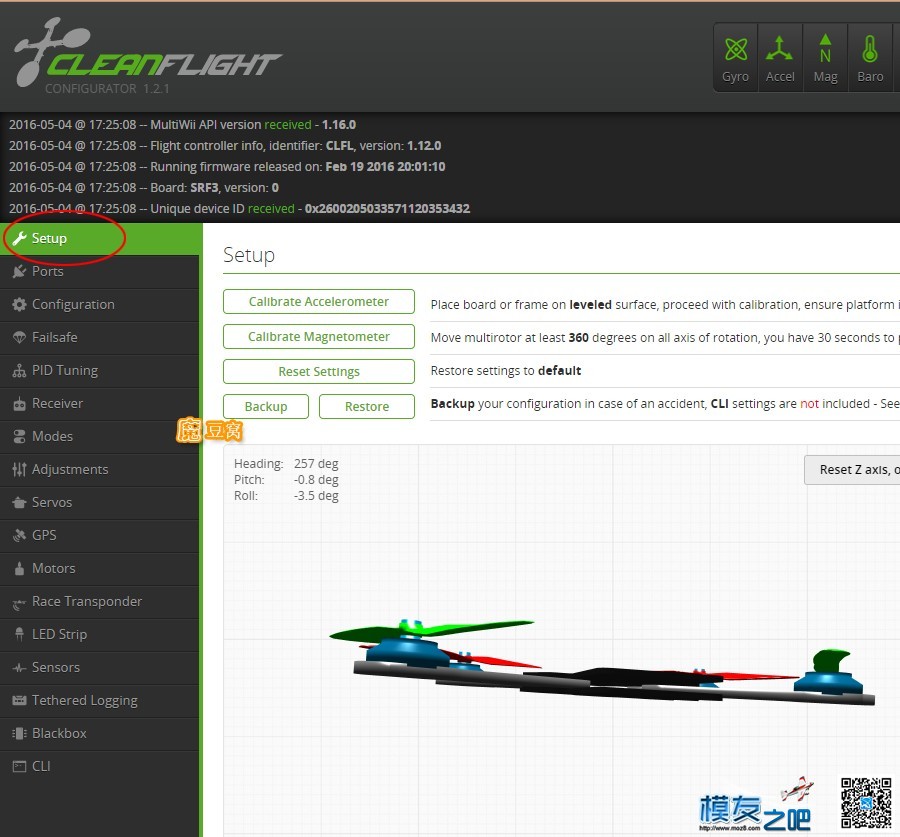Click the Heading 257 deg readout
This screenshot has height=837, width=900.
coord(286,463)
